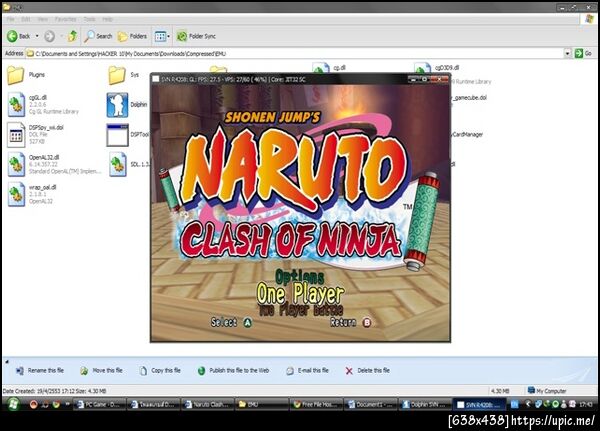Select the DSPSpy_wii.dol file icon
This screenshot has height=431, width=600.
click(16, 135)
